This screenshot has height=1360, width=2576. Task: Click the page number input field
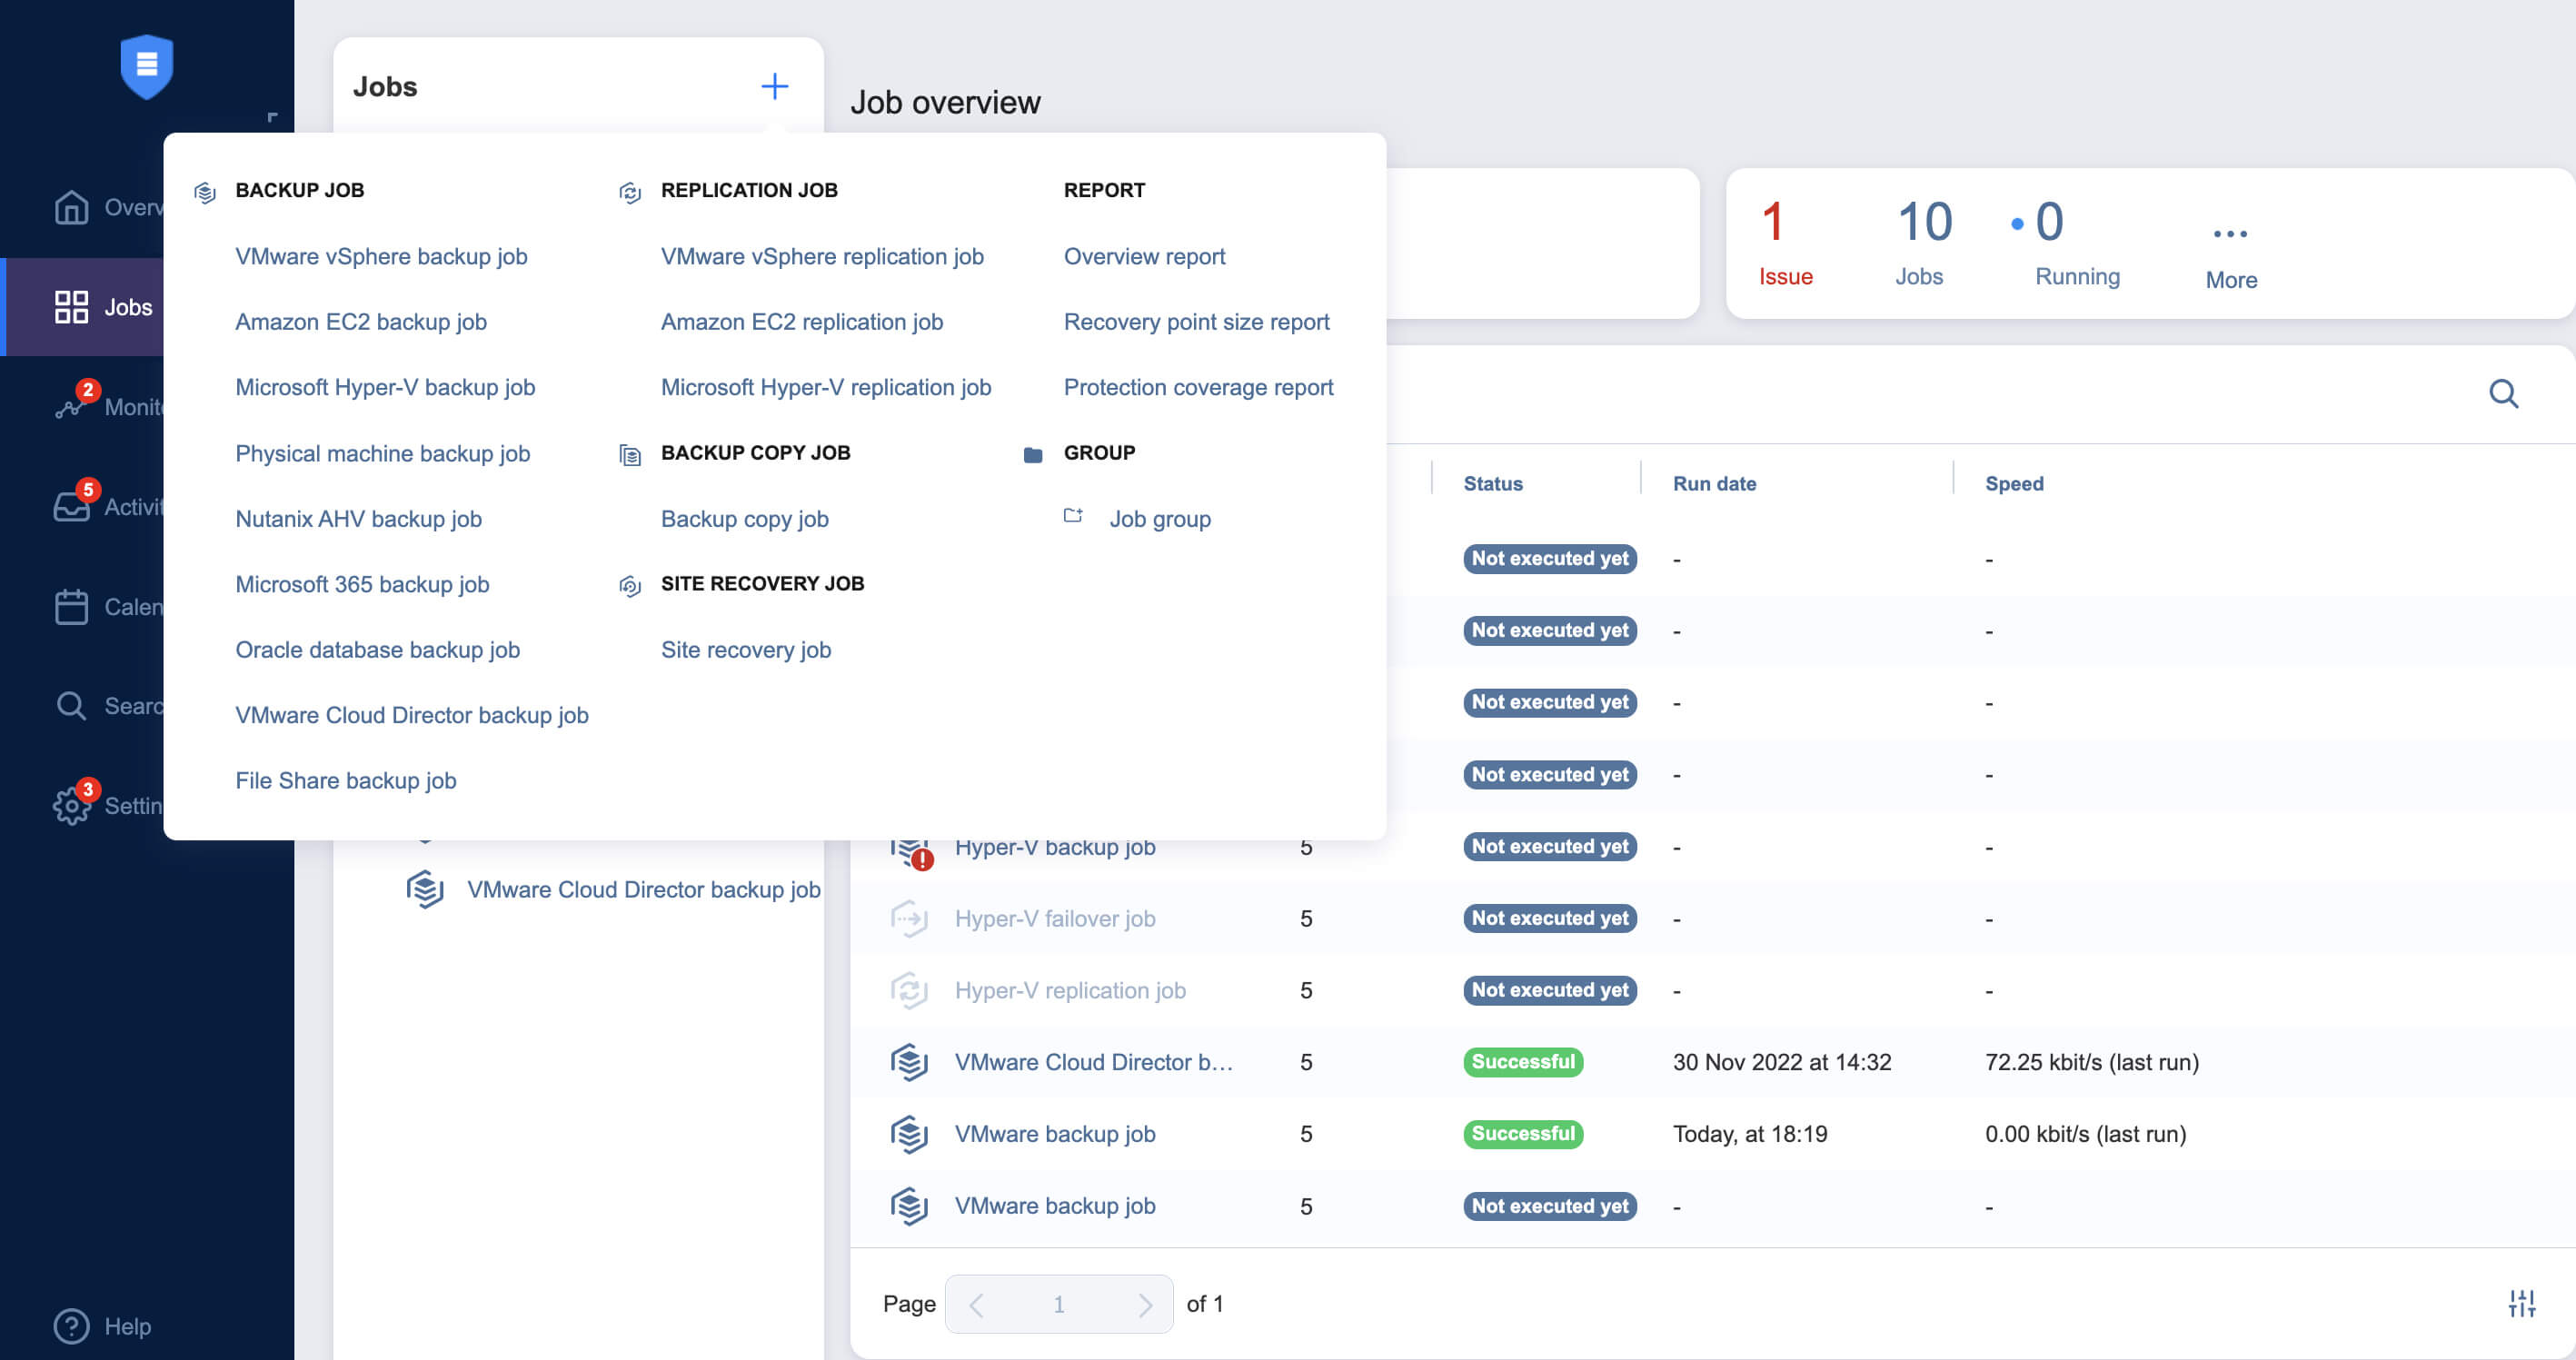click(1059, 1303)
